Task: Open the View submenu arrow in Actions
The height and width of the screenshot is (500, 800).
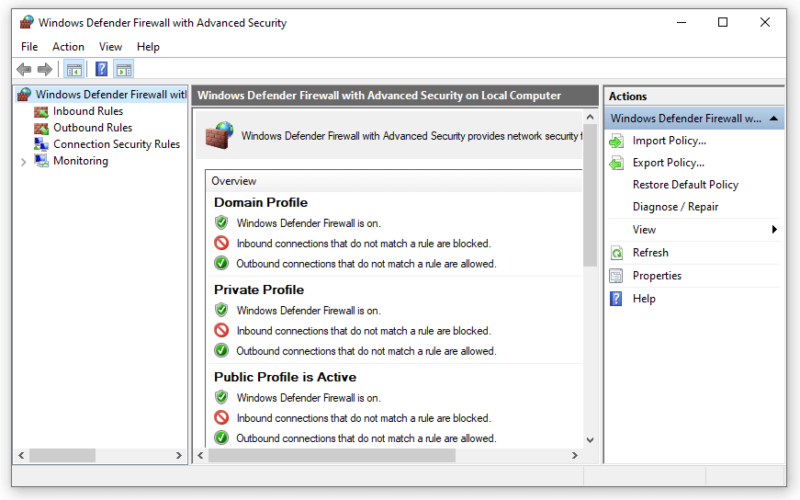Action: (774, 230)
